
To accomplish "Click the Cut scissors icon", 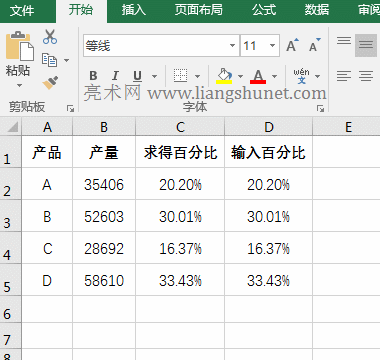I will [50, 37].
